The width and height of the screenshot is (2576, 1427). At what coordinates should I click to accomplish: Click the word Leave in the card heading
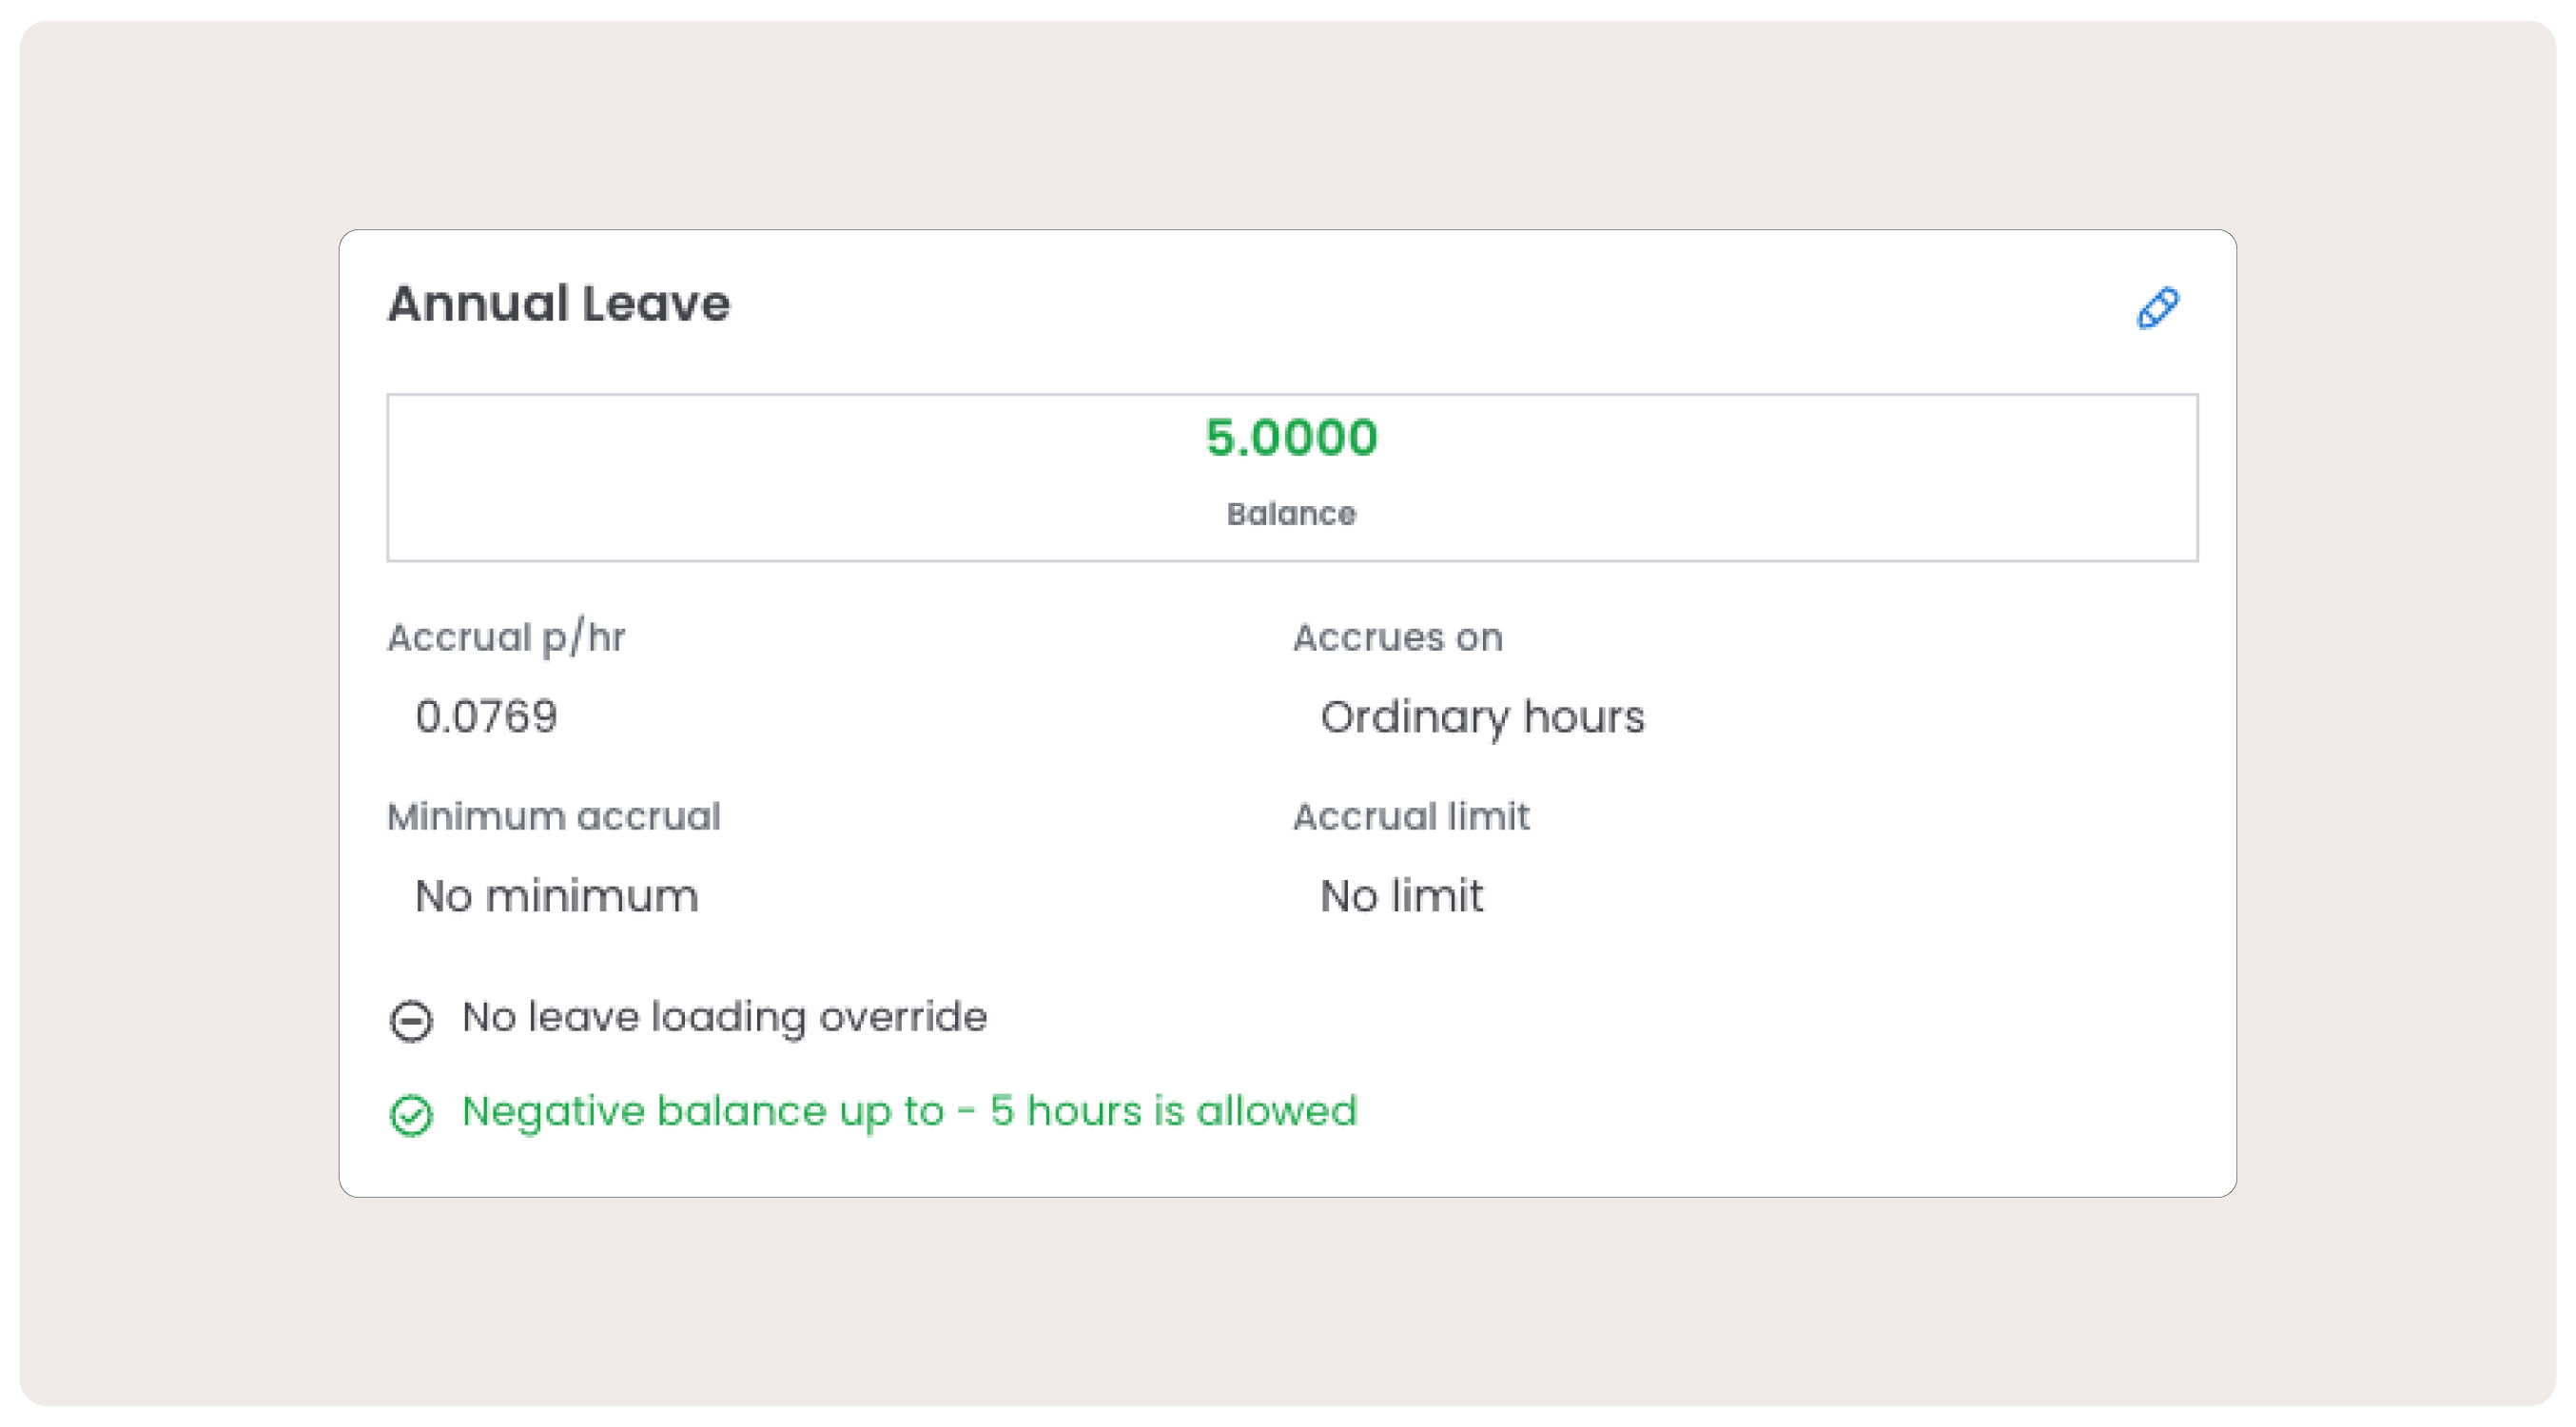point(656,304)
